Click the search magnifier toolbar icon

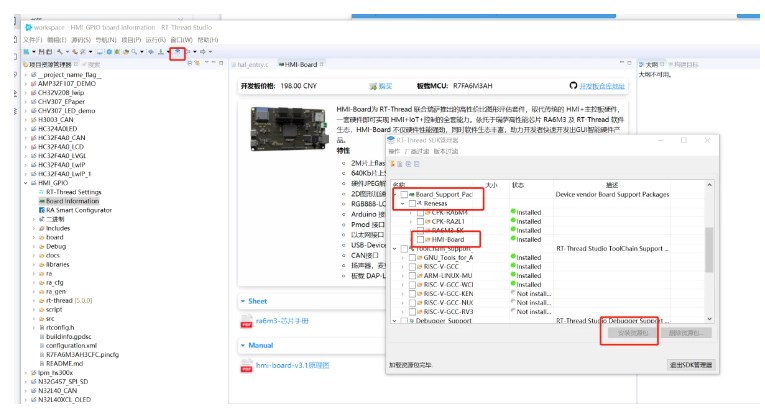coord(134,52)
